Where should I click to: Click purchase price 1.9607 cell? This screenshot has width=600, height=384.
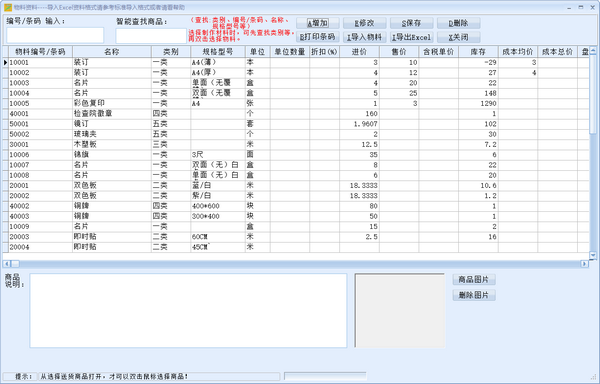(359, 124)
